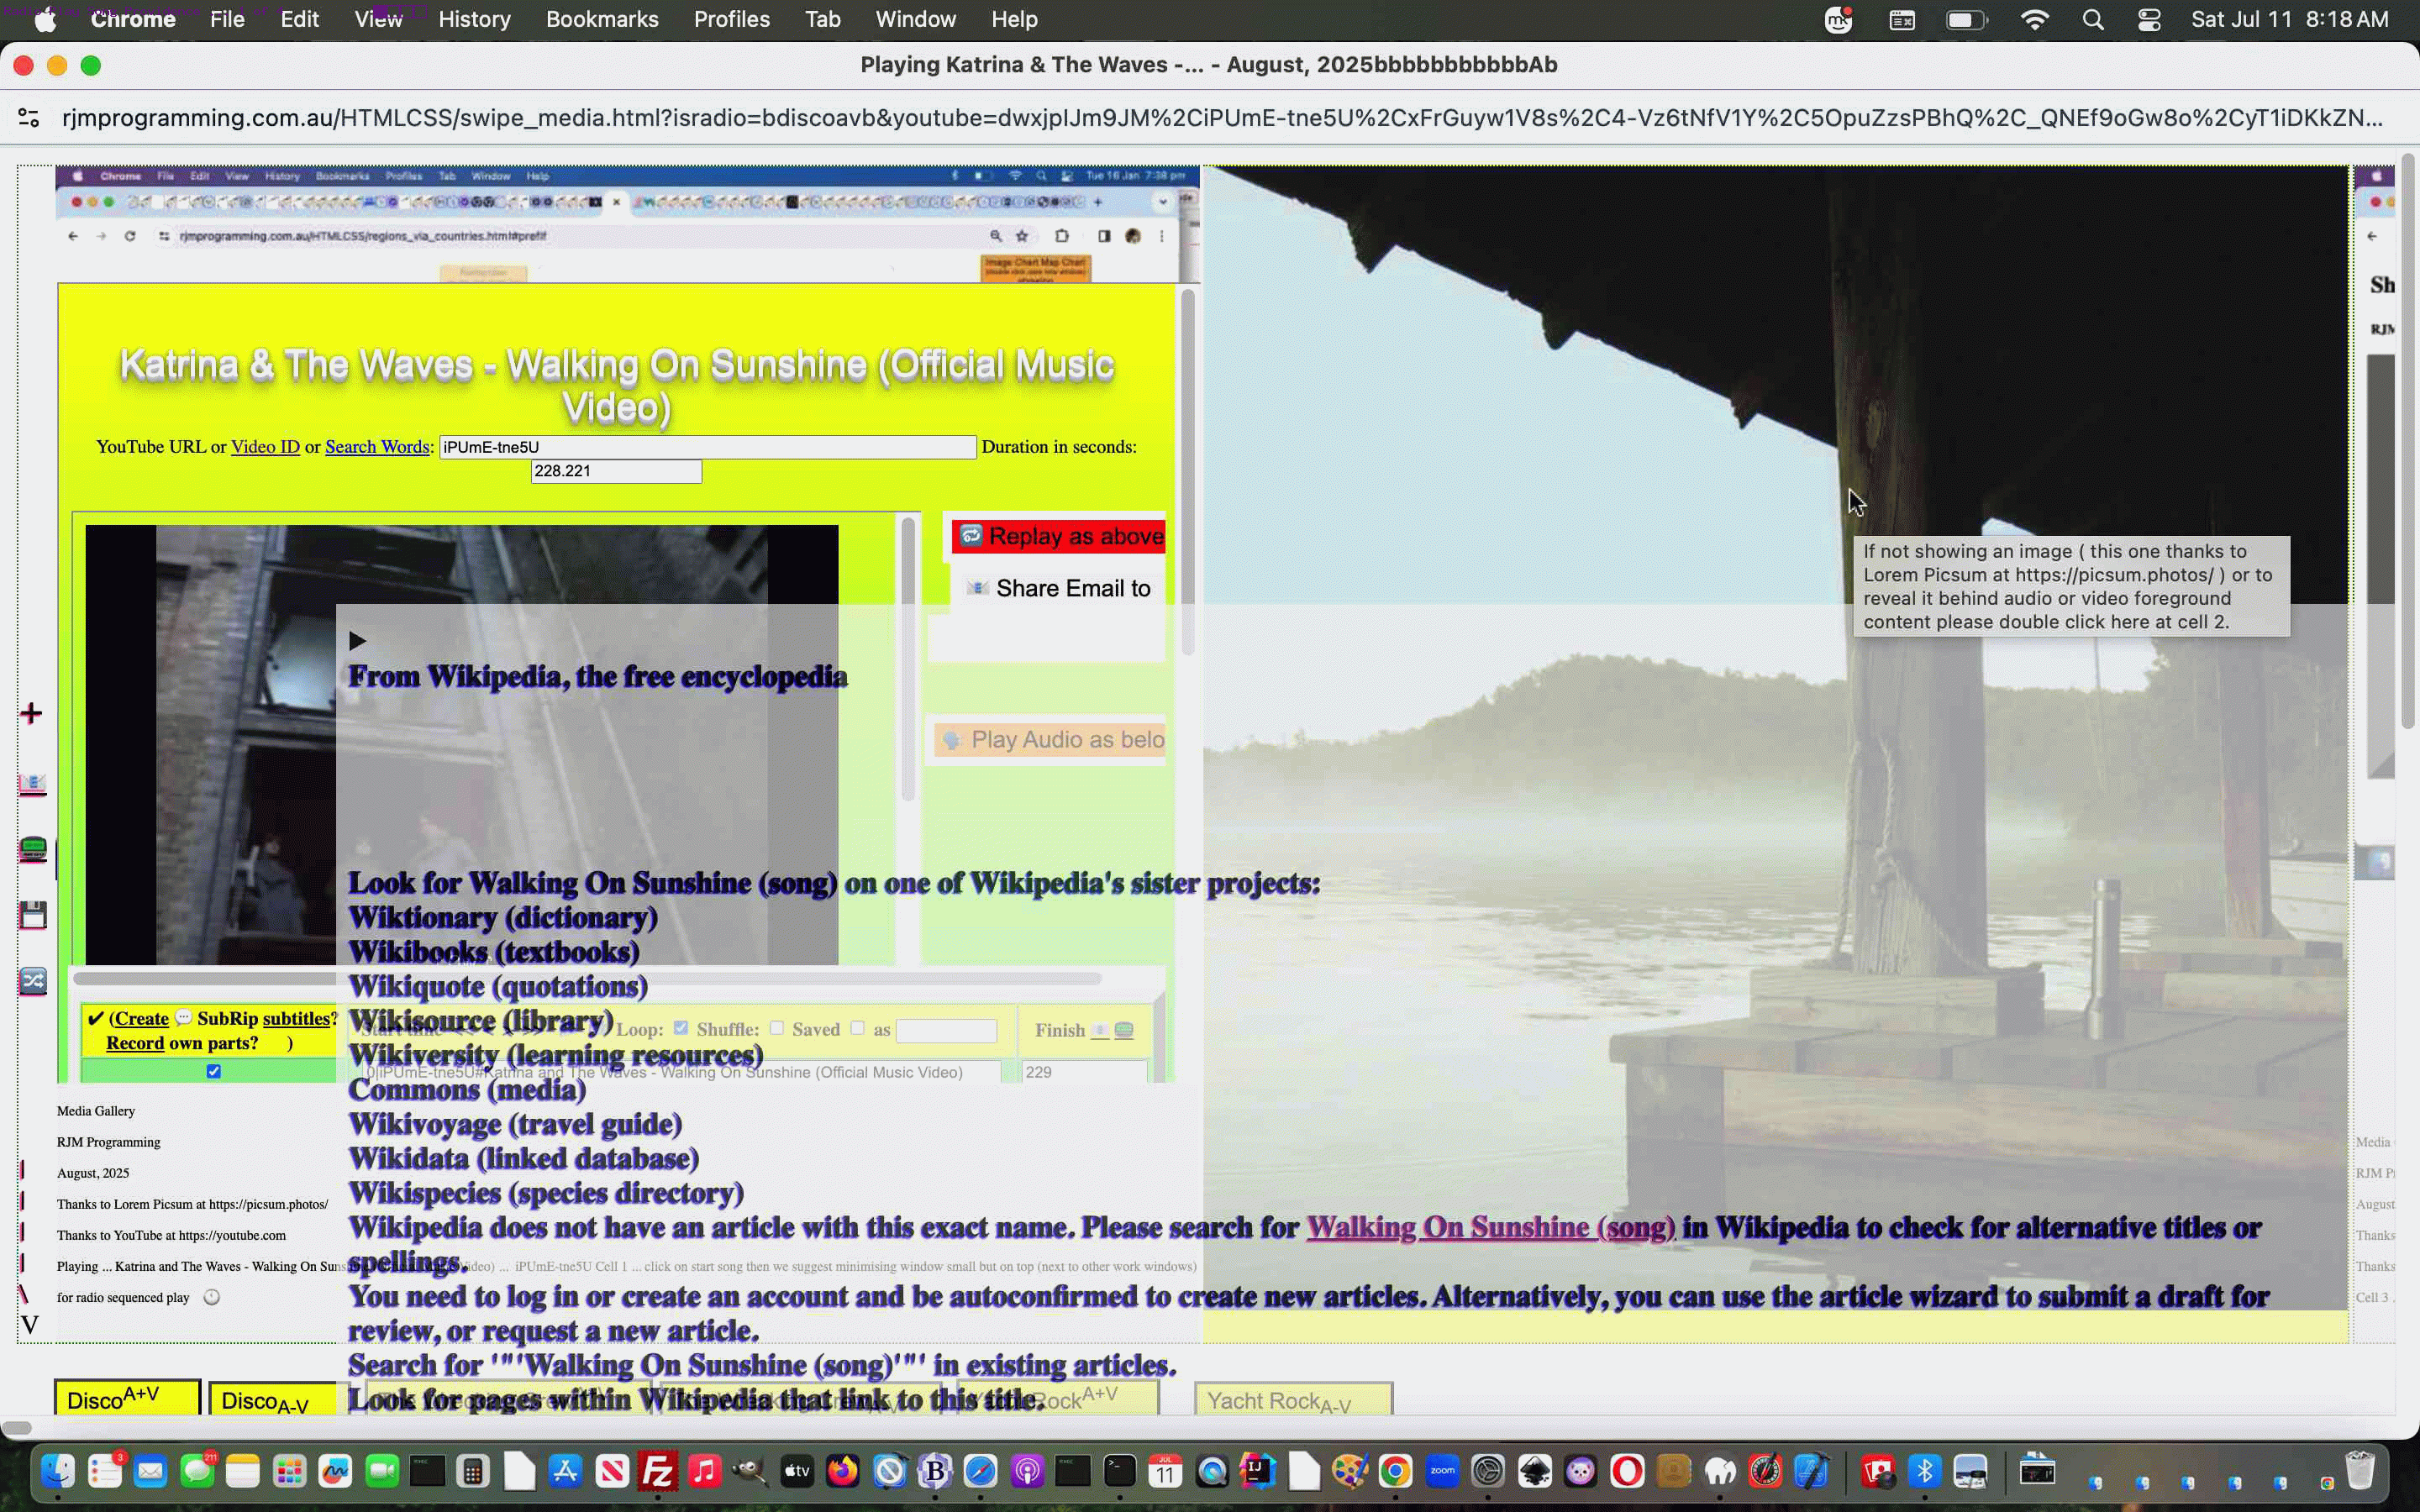This screenshot has height=1512, width=2420.
Task: Click the Disco A+V button
Action: click(x=128, y=1399)
